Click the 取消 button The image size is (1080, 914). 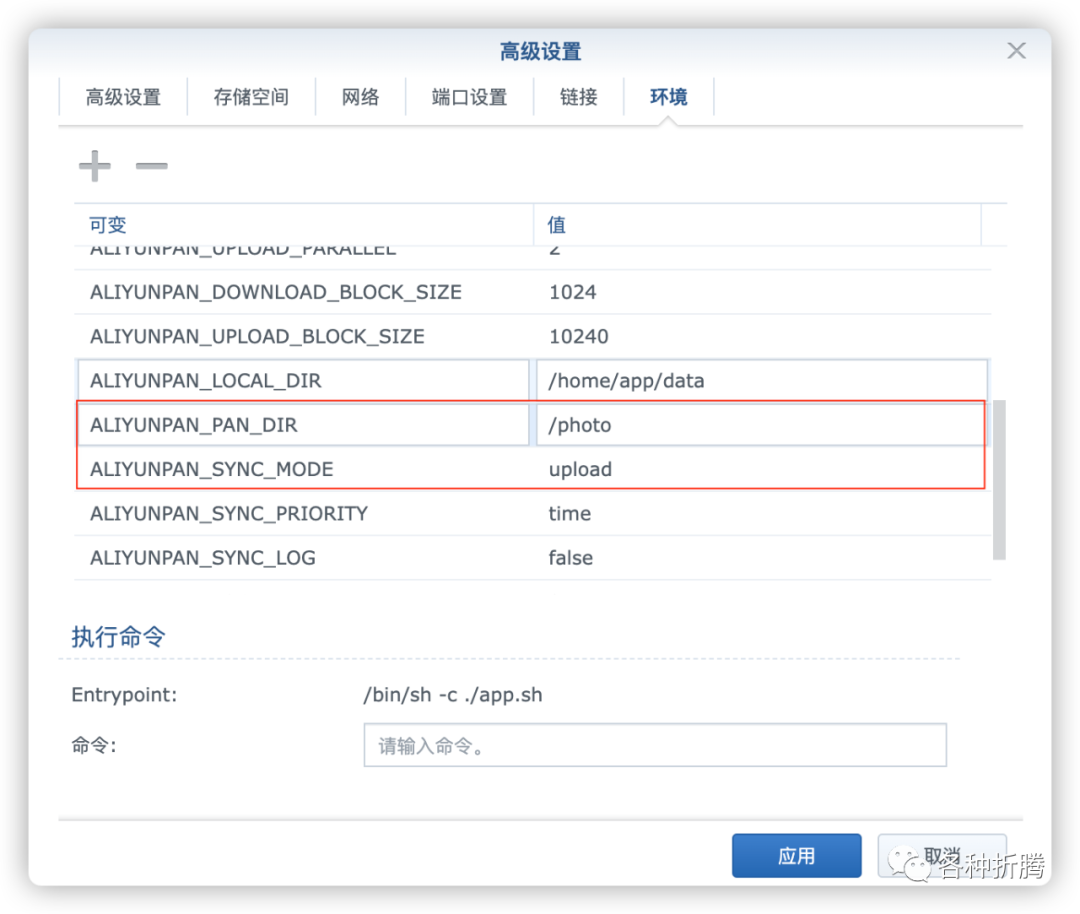[x=942, y=855]
